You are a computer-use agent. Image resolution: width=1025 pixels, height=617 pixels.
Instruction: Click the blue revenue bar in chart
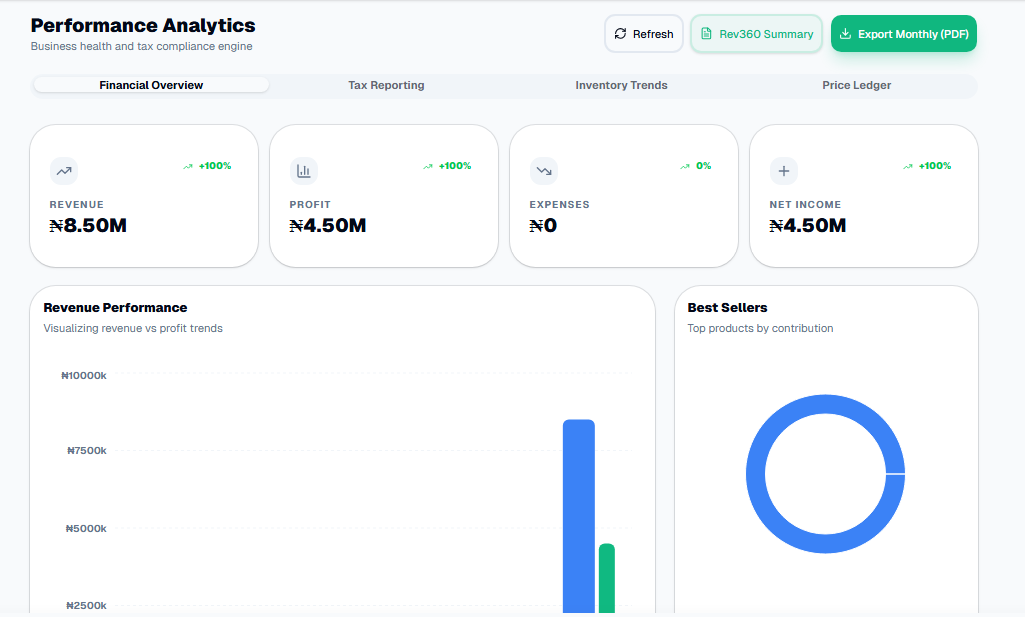[579, 516]
